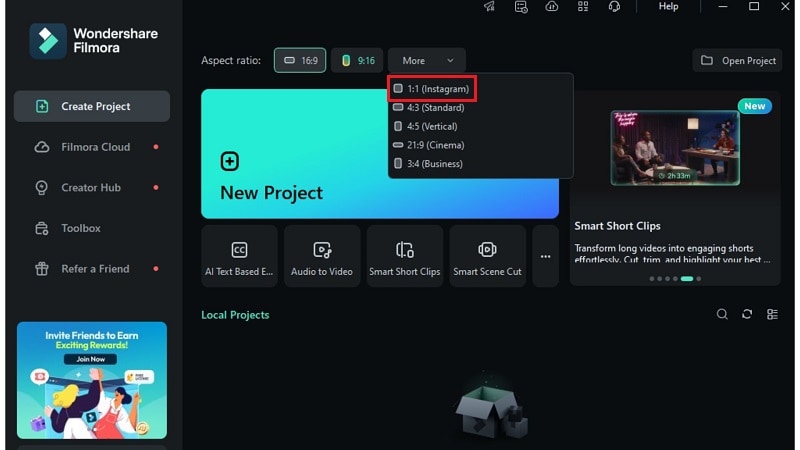This screenshot has width=800, height=450.
Task: Select the 9:16 aspect ratio
Action: pos(357,60)
